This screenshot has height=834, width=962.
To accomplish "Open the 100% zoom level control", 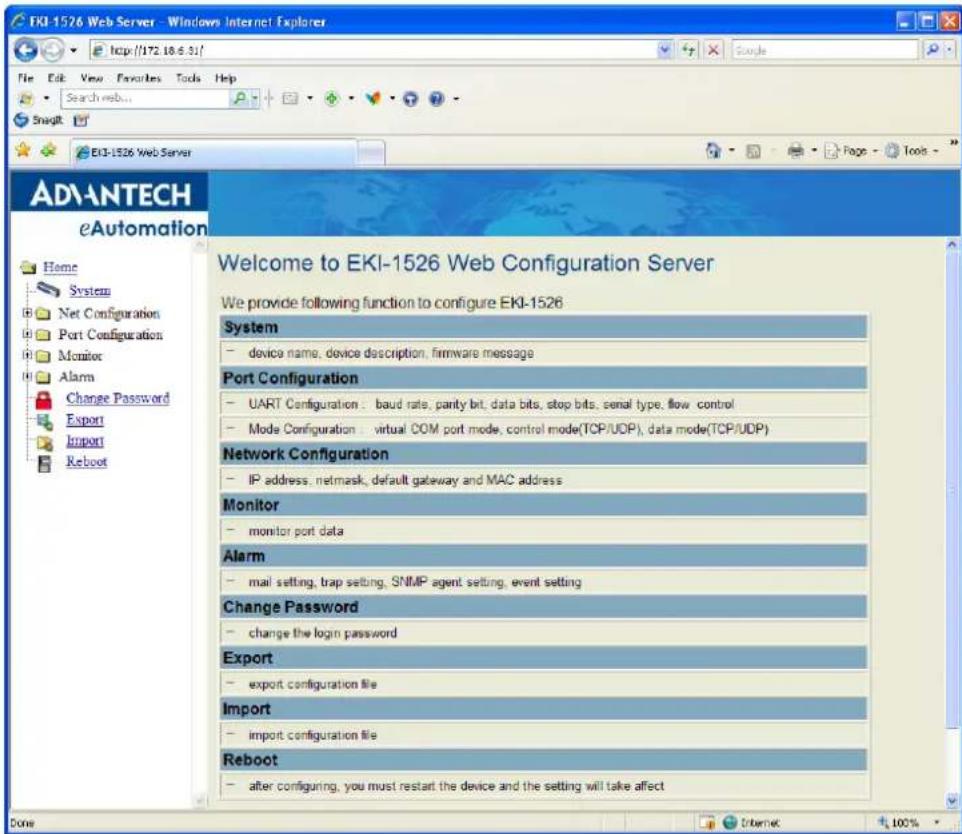I will [x=907, y=822].
